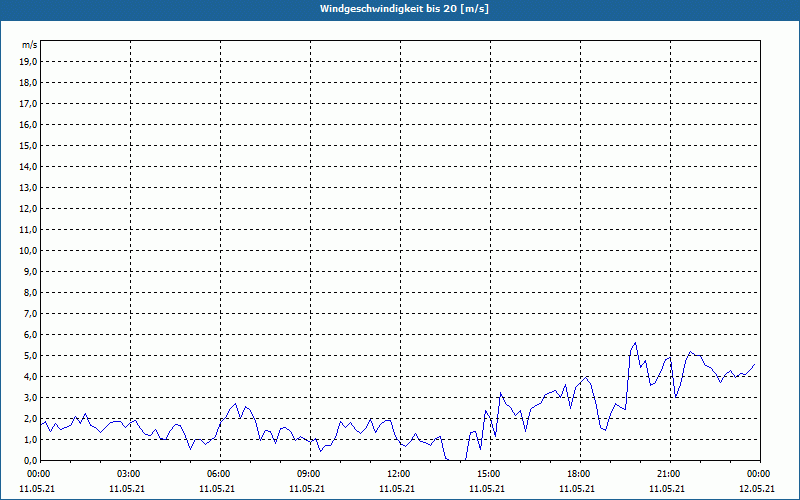
Task: Click the 11.05.21 date under 12:00
Action: point(397,488)
